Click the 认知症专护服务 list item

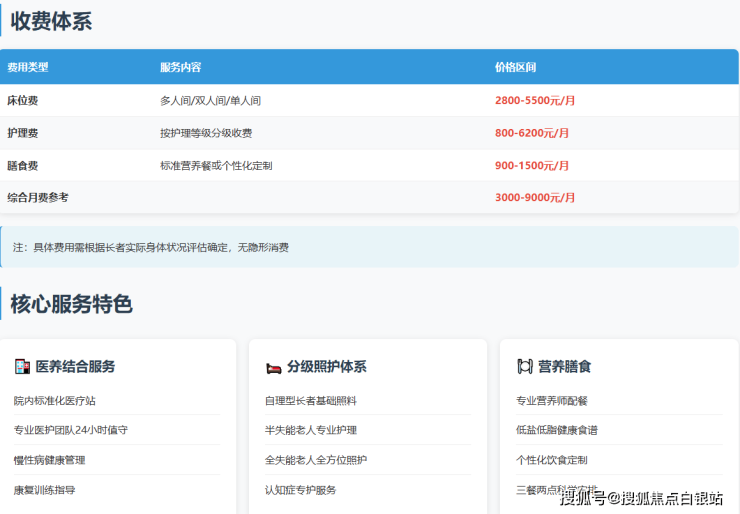click(x=301, y=490)
